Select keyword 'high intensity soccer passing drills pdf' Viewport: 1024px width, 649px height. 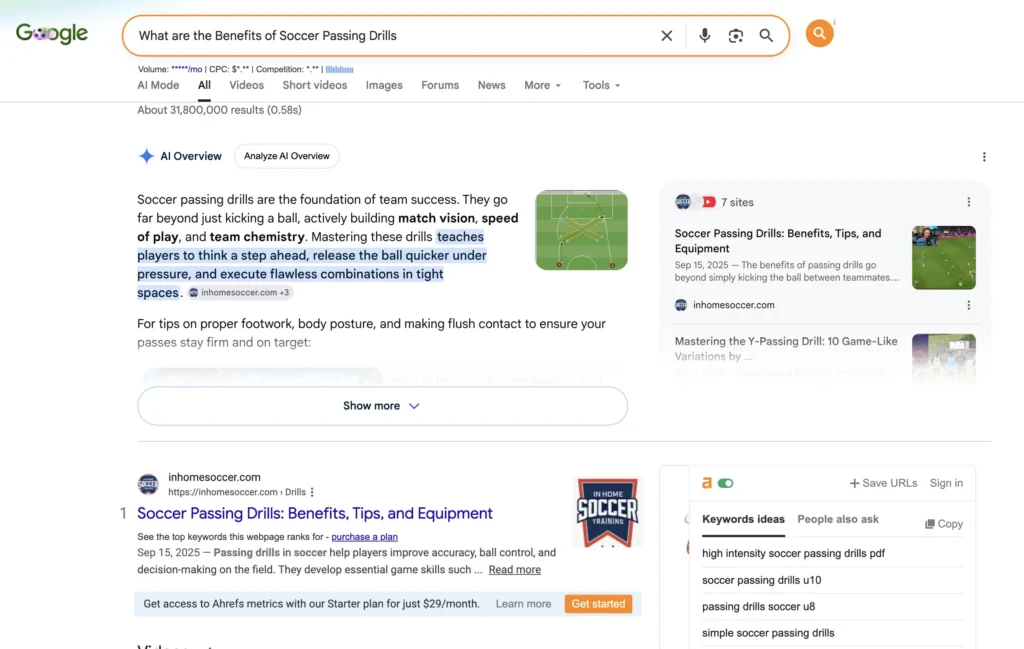click(x=793, y=554)
